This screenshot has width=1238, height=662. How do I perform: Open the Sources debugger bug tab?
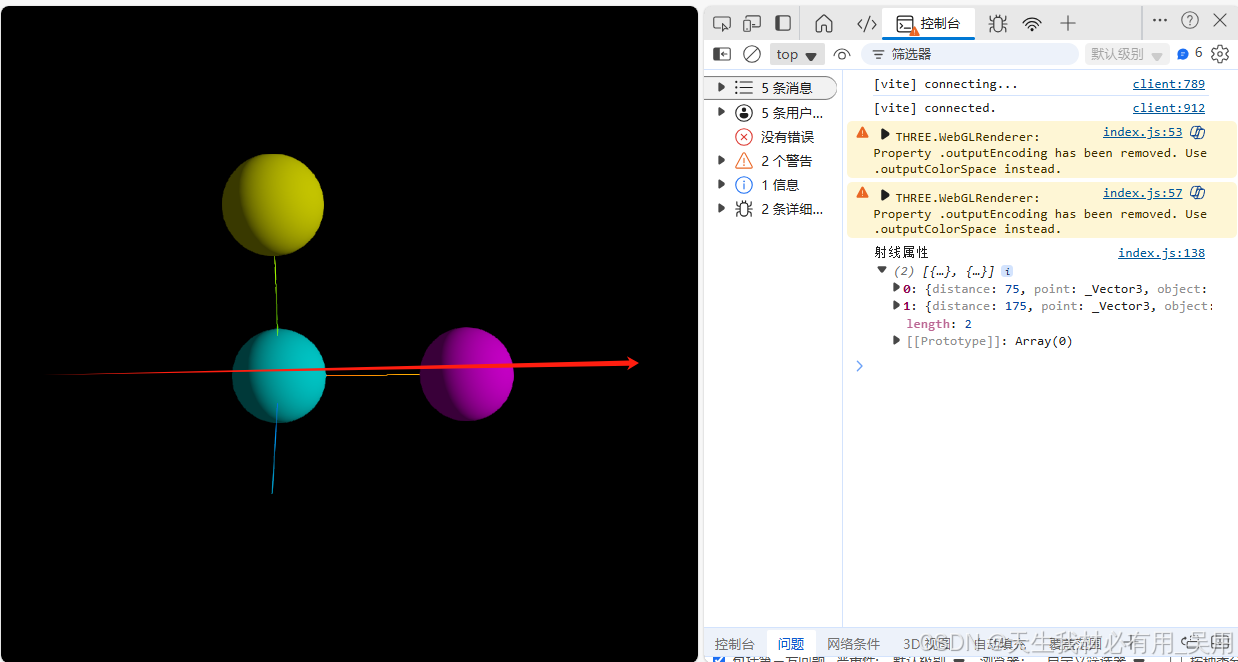coord(998,23)
